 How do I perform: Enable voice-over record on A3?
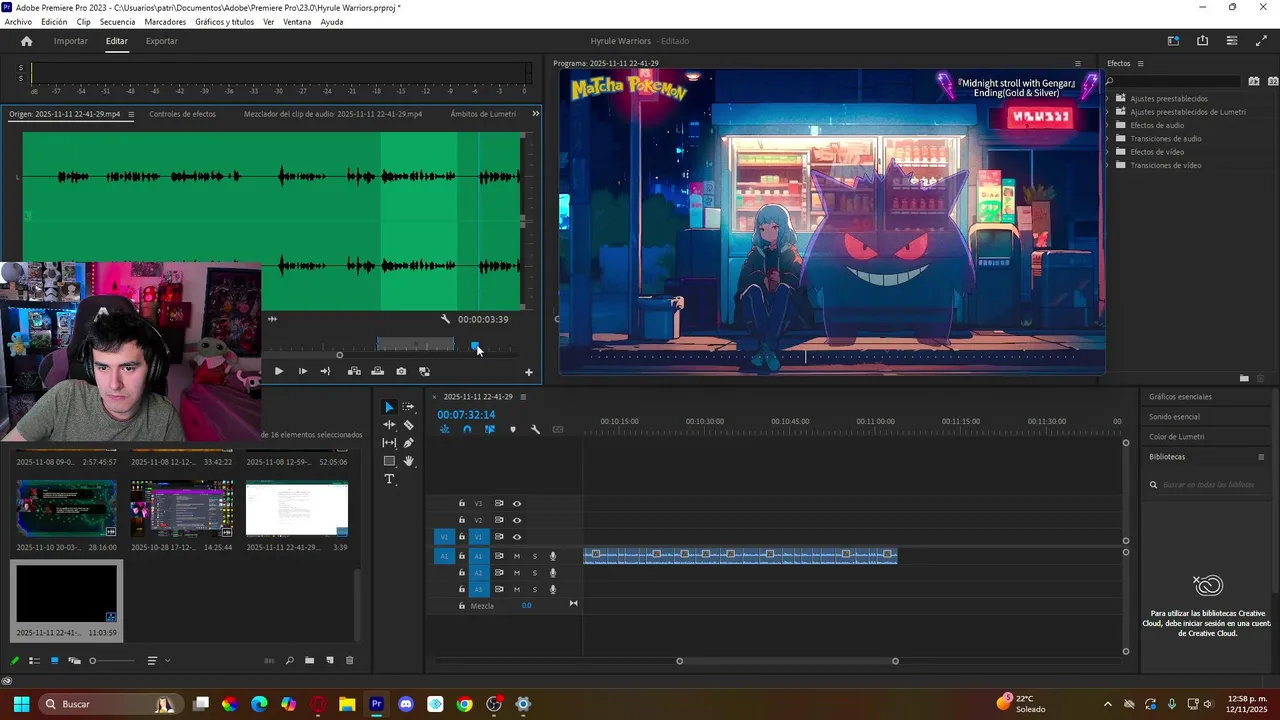click(553, 590)
